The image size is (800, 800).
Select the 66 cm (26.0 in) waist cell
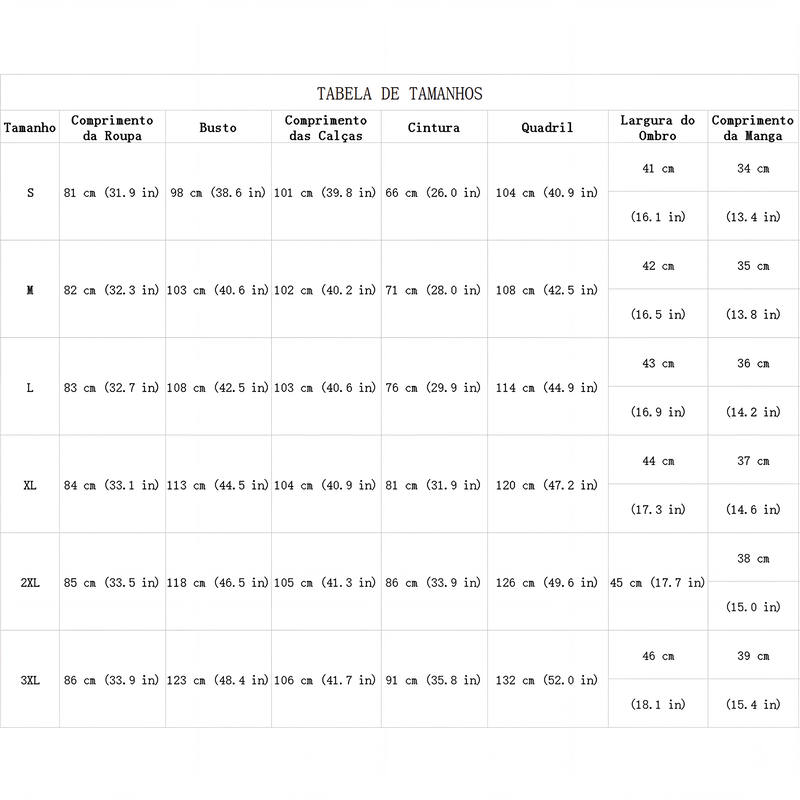(x=433, y=193)
